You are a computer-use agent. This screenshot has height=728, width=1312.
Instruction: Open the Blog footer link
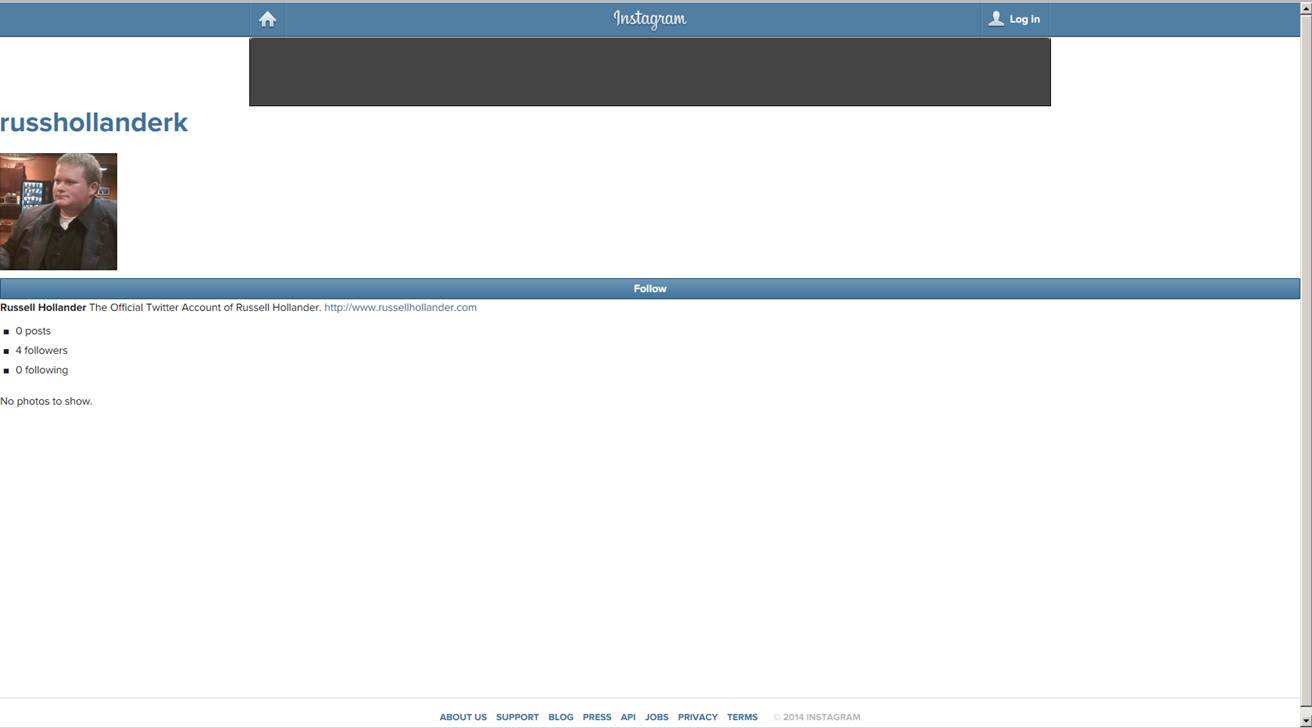tap(561, 717)
